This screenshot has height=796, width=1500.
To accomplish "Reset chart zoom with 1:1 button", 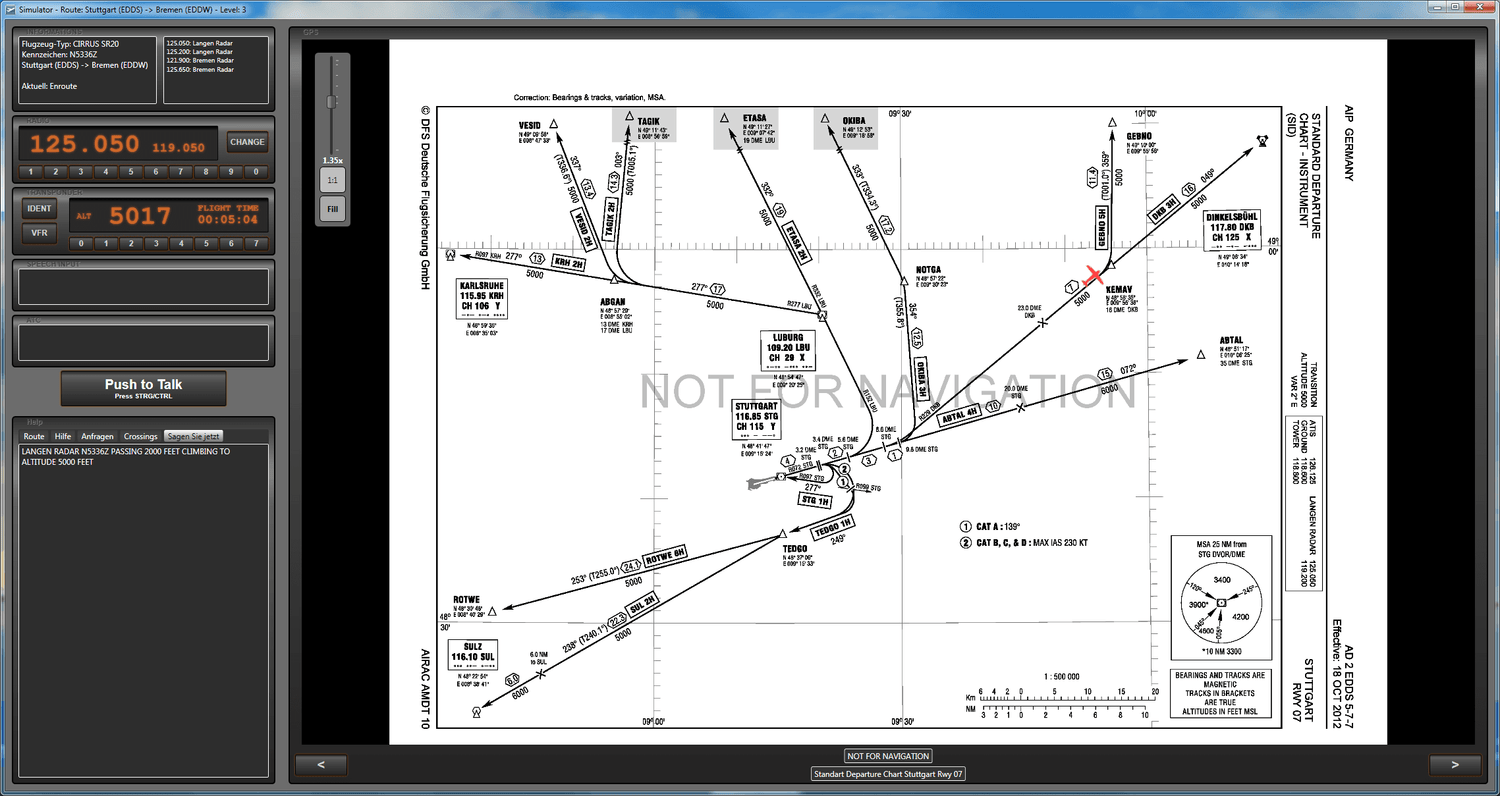I will (x=332, y=180).
